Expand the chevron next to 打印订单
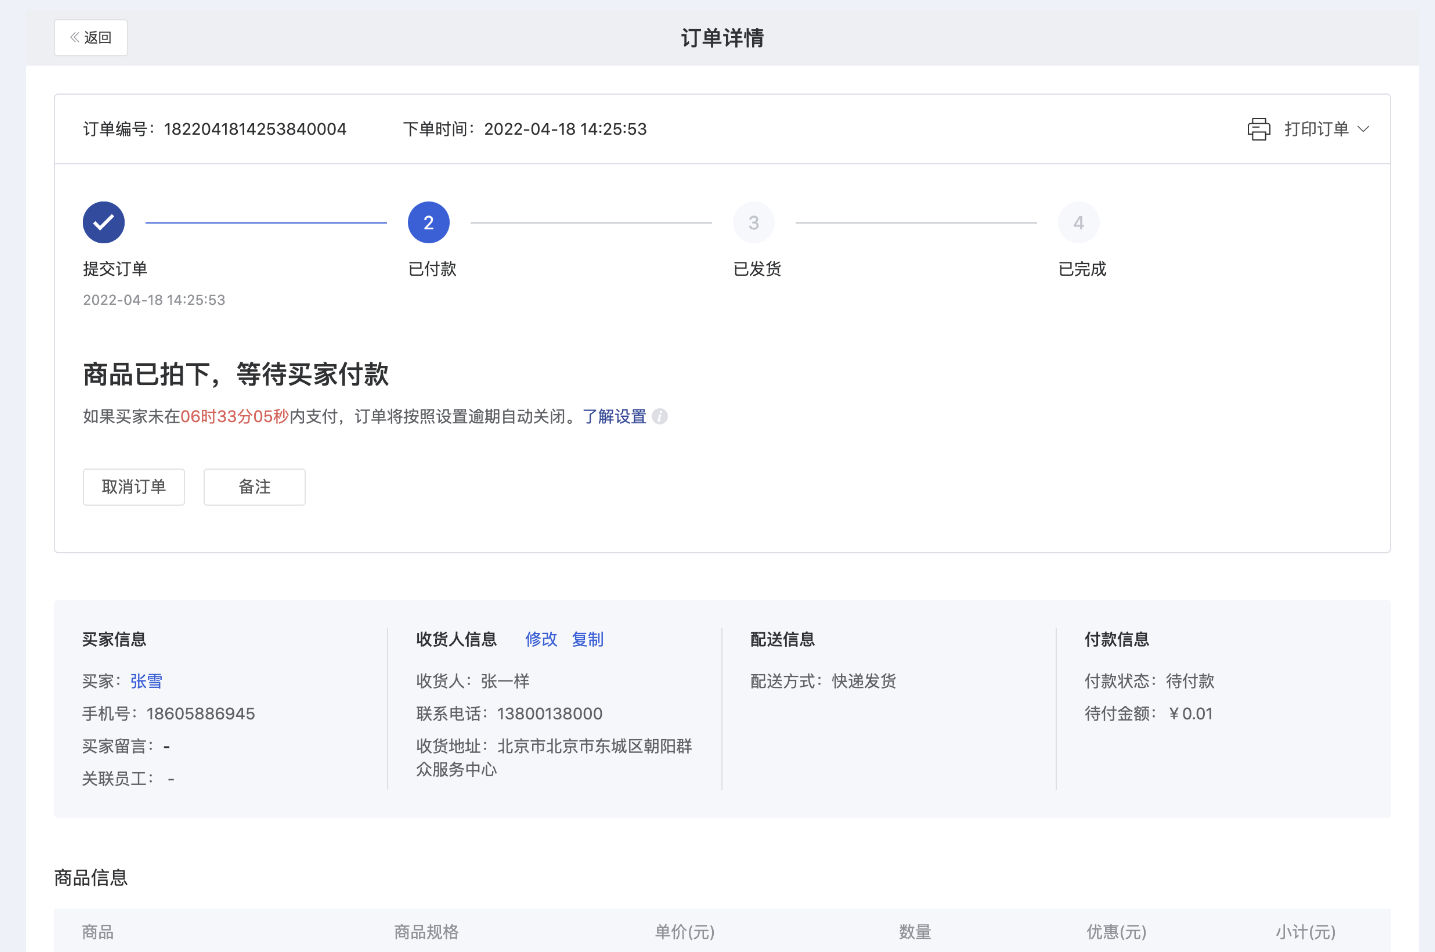 click(1363, 129)
